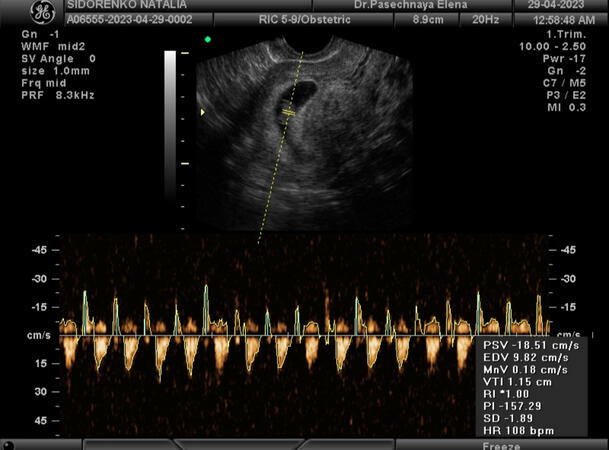This screenshot has height=450, width=609.
Task: Click the B-mode ultrasound image of the gestational sac
Action: tap(304, 132)
